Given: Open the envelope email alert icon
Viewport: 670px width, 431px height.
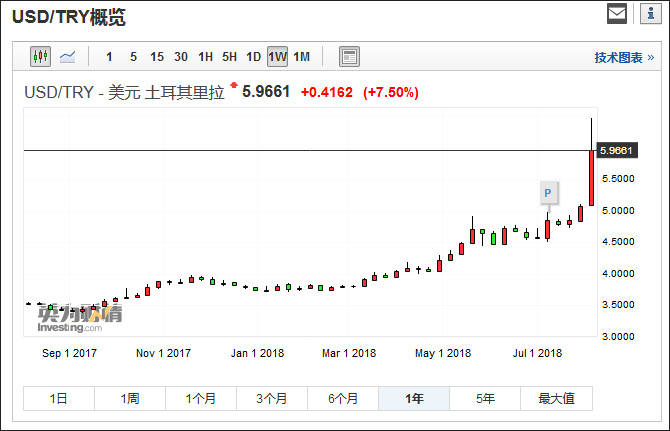Looking at the screenshot, I should pyautogui.click(x=617, y=14).
